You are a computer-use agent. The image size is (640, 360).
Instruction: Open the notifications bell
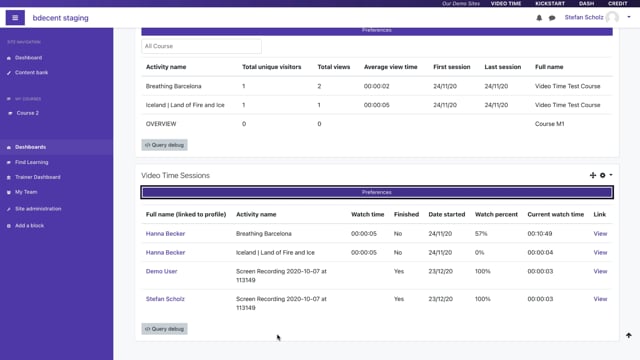pyautogui.click(x=539, y=18)
